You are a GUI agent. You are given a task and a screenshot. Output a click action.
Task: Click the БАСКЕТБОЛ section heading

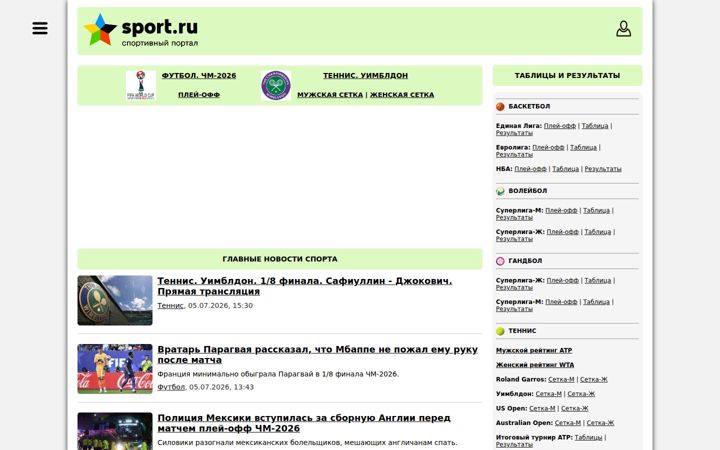(529, 107)
